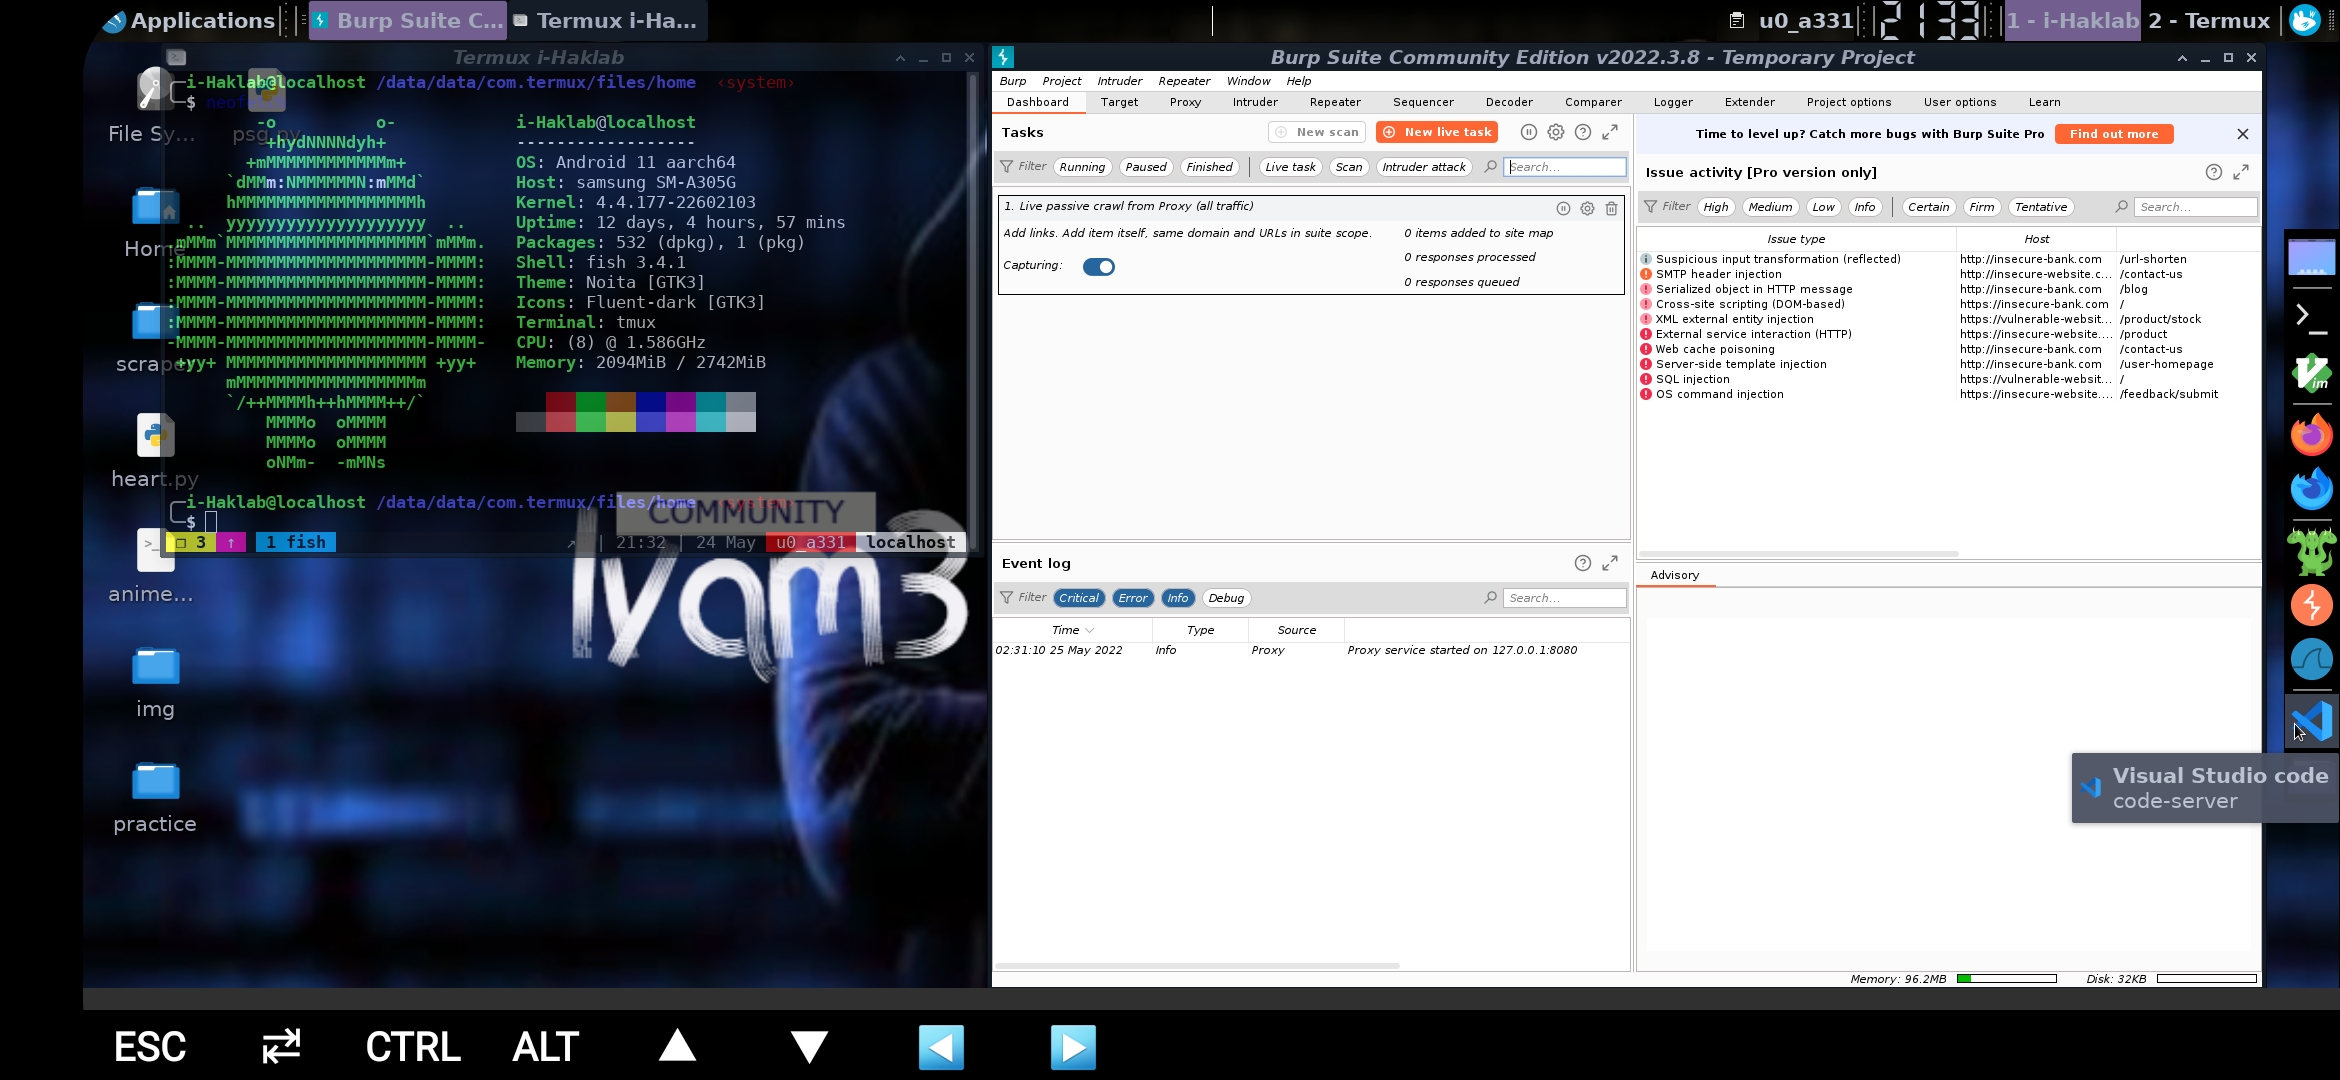Viewport: 2340px width, 1080px height.
Task: Open the img folder on desktop
Action: [x=155, y=683]
